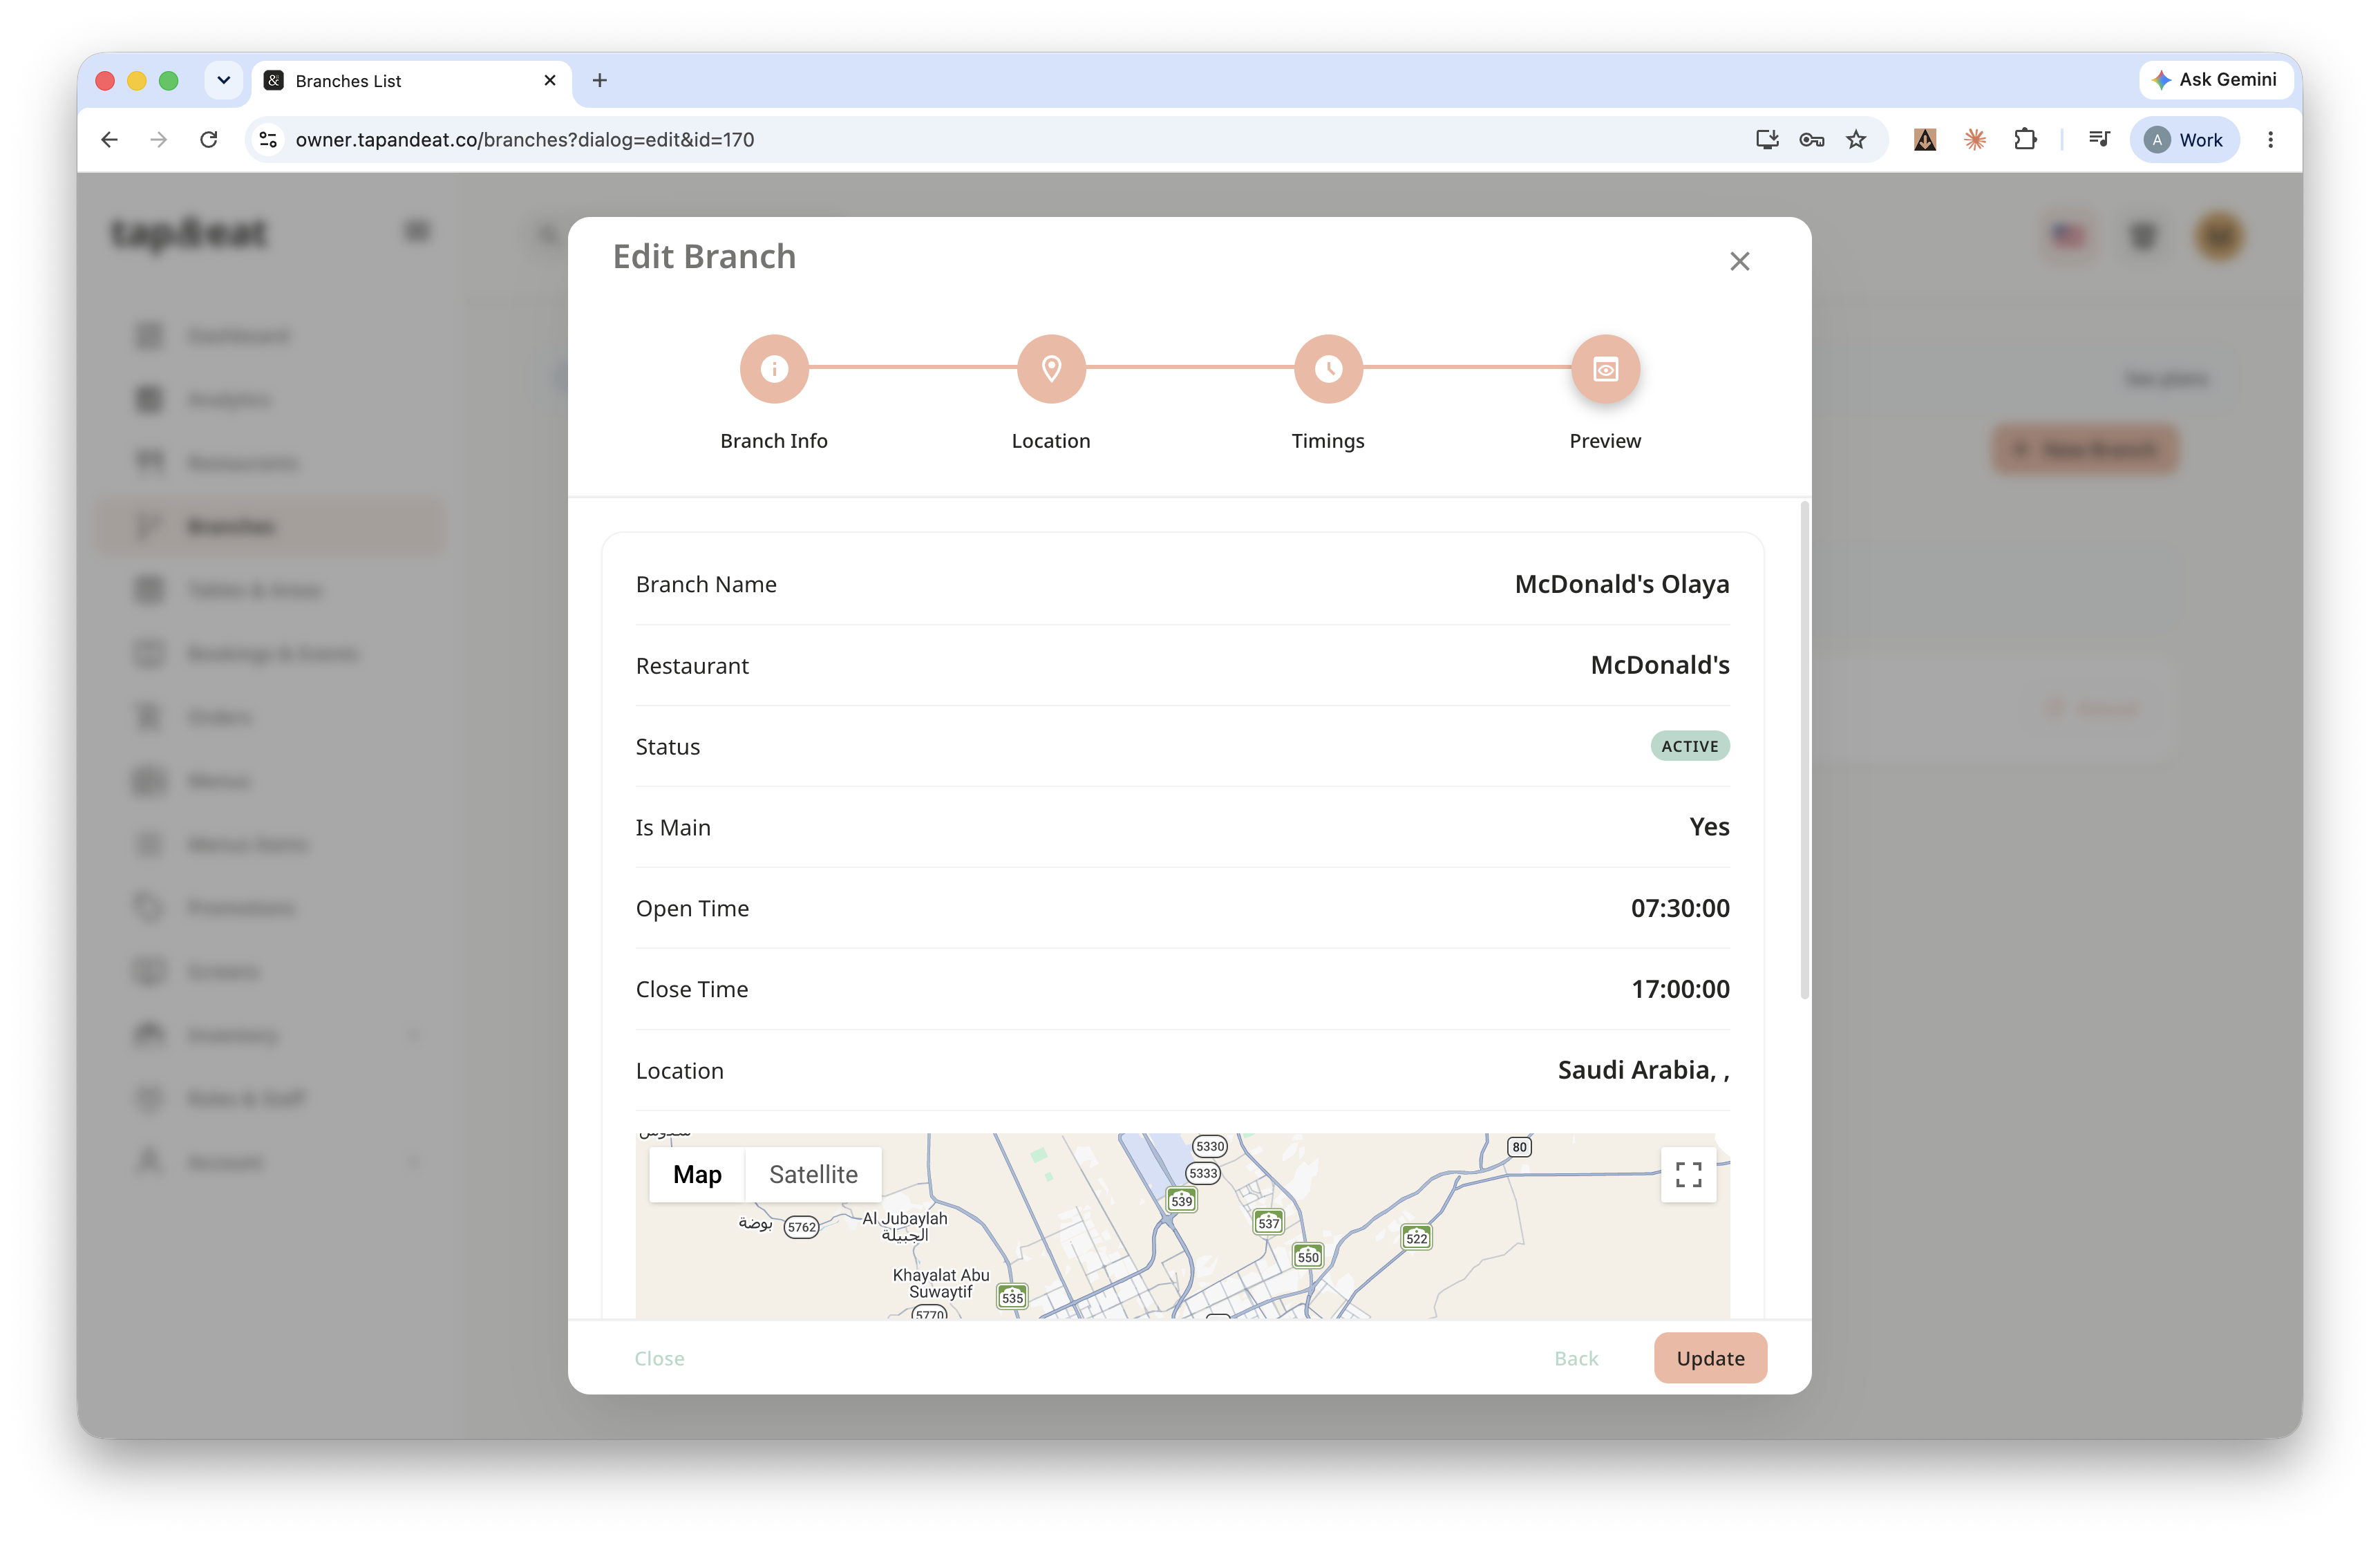Go to the Location step pin icon
2380x1541 pixels.
click(x=1050, y=369)
